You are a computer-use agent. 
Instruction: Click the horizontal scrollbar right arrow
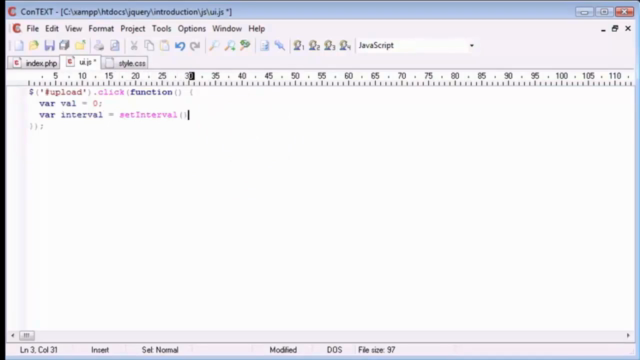pos(628,336)
